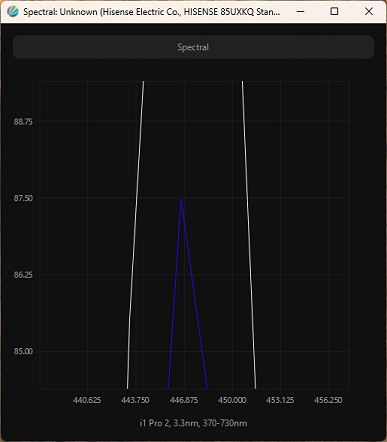Click the peak of the blue spectral curve
Viewport: 387px width, 442px height.
[x=181, y=199]
